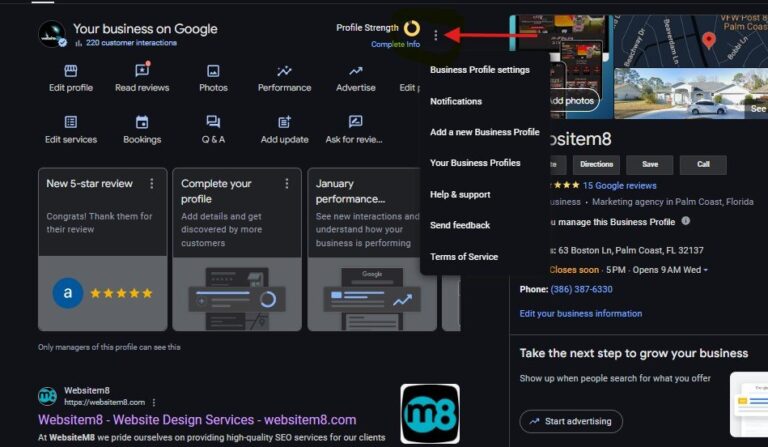Image resolution: width=768 pixels, height=447 pixels.
Task: Click the Start advertising button
Action: click(x=571, y=421)
